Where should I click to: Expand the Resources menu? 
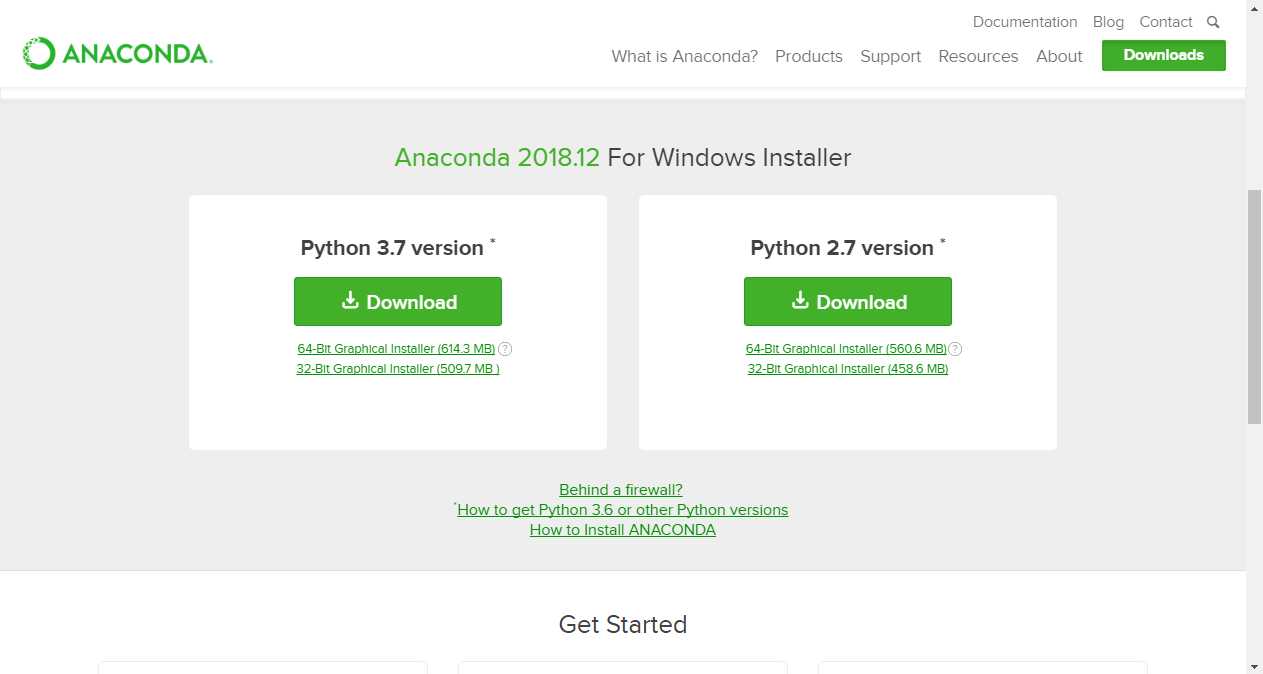coord(978,56)
